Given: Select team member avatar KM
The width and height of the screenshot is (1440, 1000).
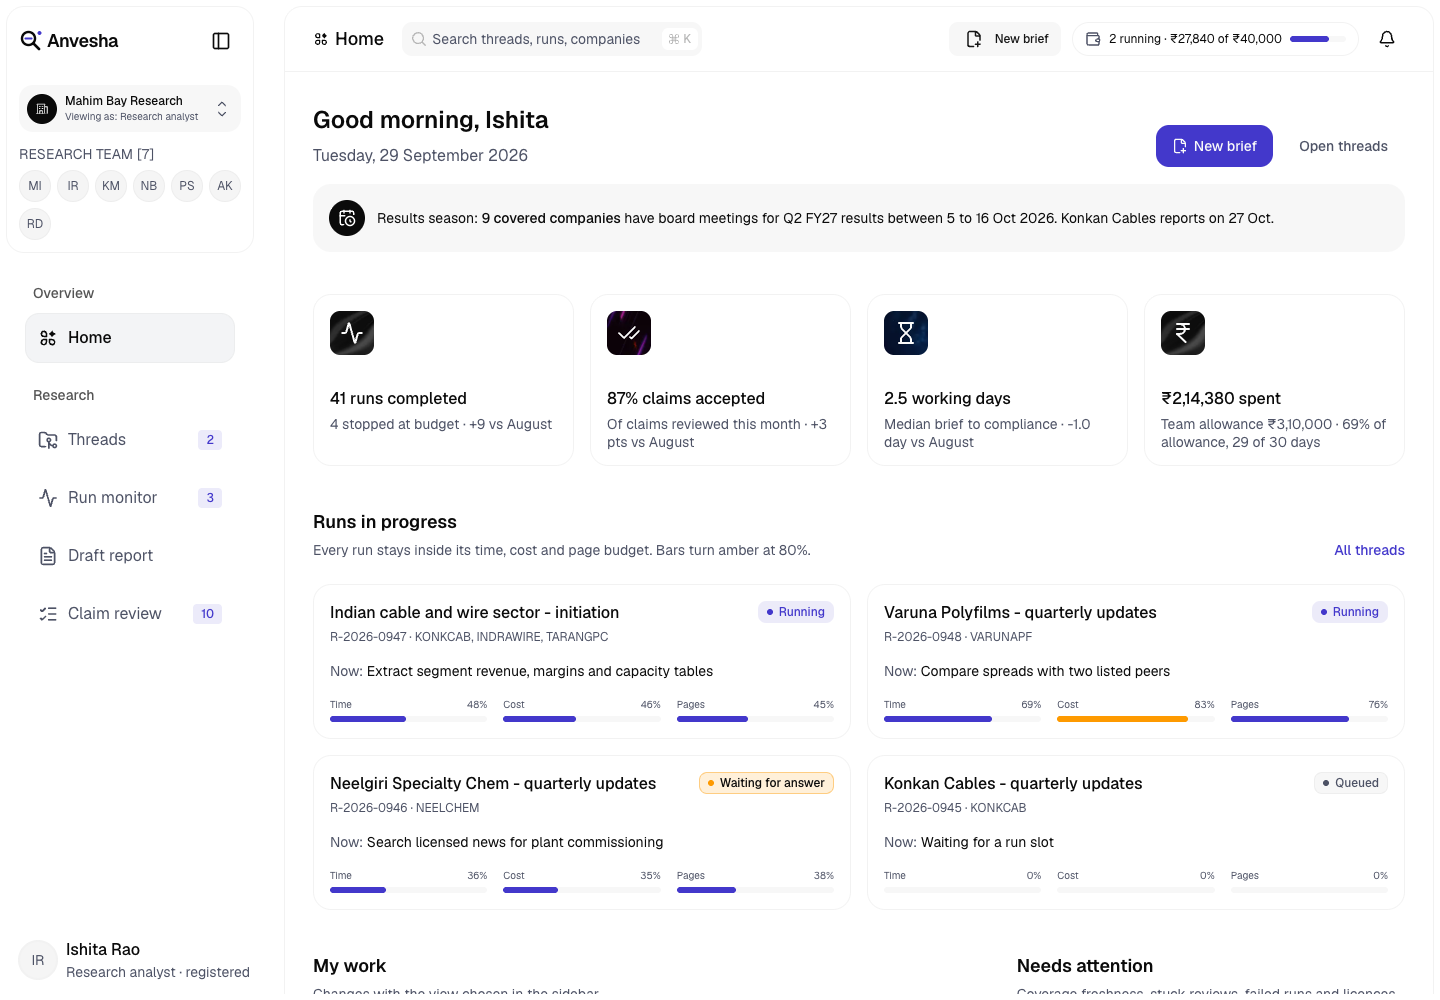Looking at the screenshot, I should point(111,186).
